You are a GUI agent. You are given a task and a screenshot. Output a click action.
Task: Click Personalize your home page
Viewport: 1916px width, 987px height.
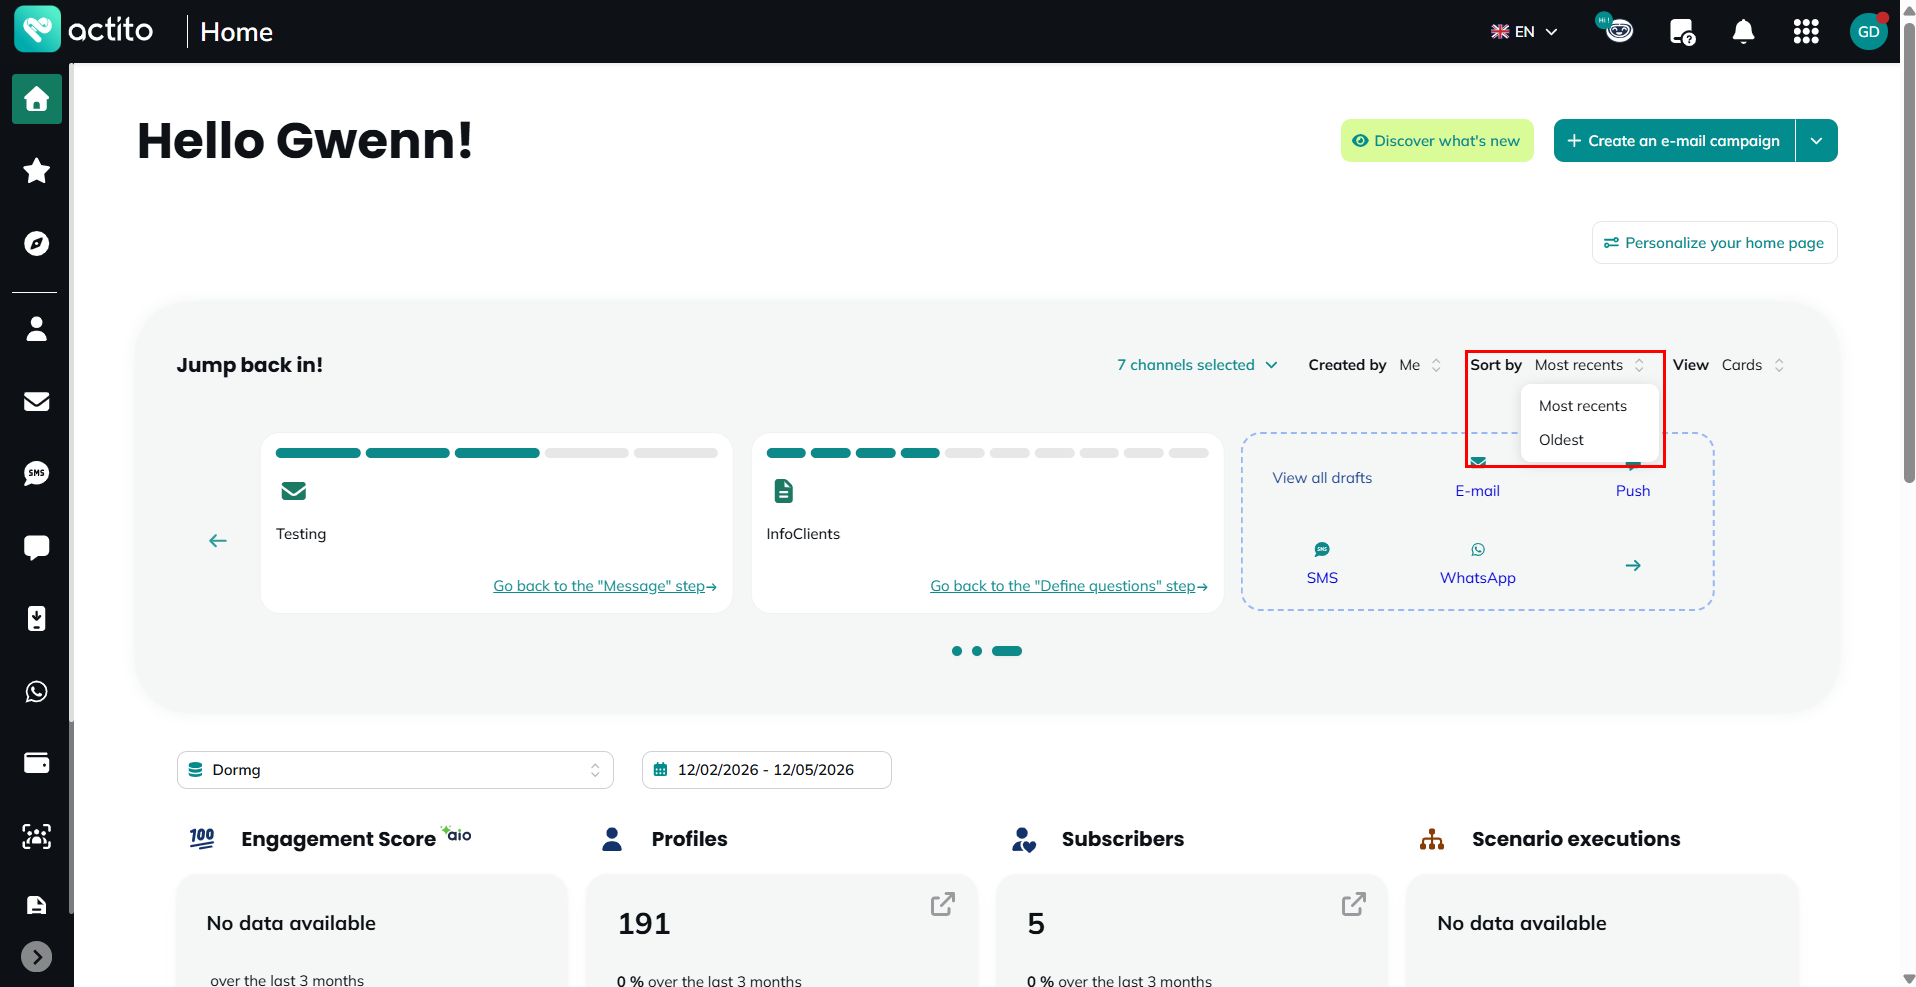click(x=1714, y=243)
